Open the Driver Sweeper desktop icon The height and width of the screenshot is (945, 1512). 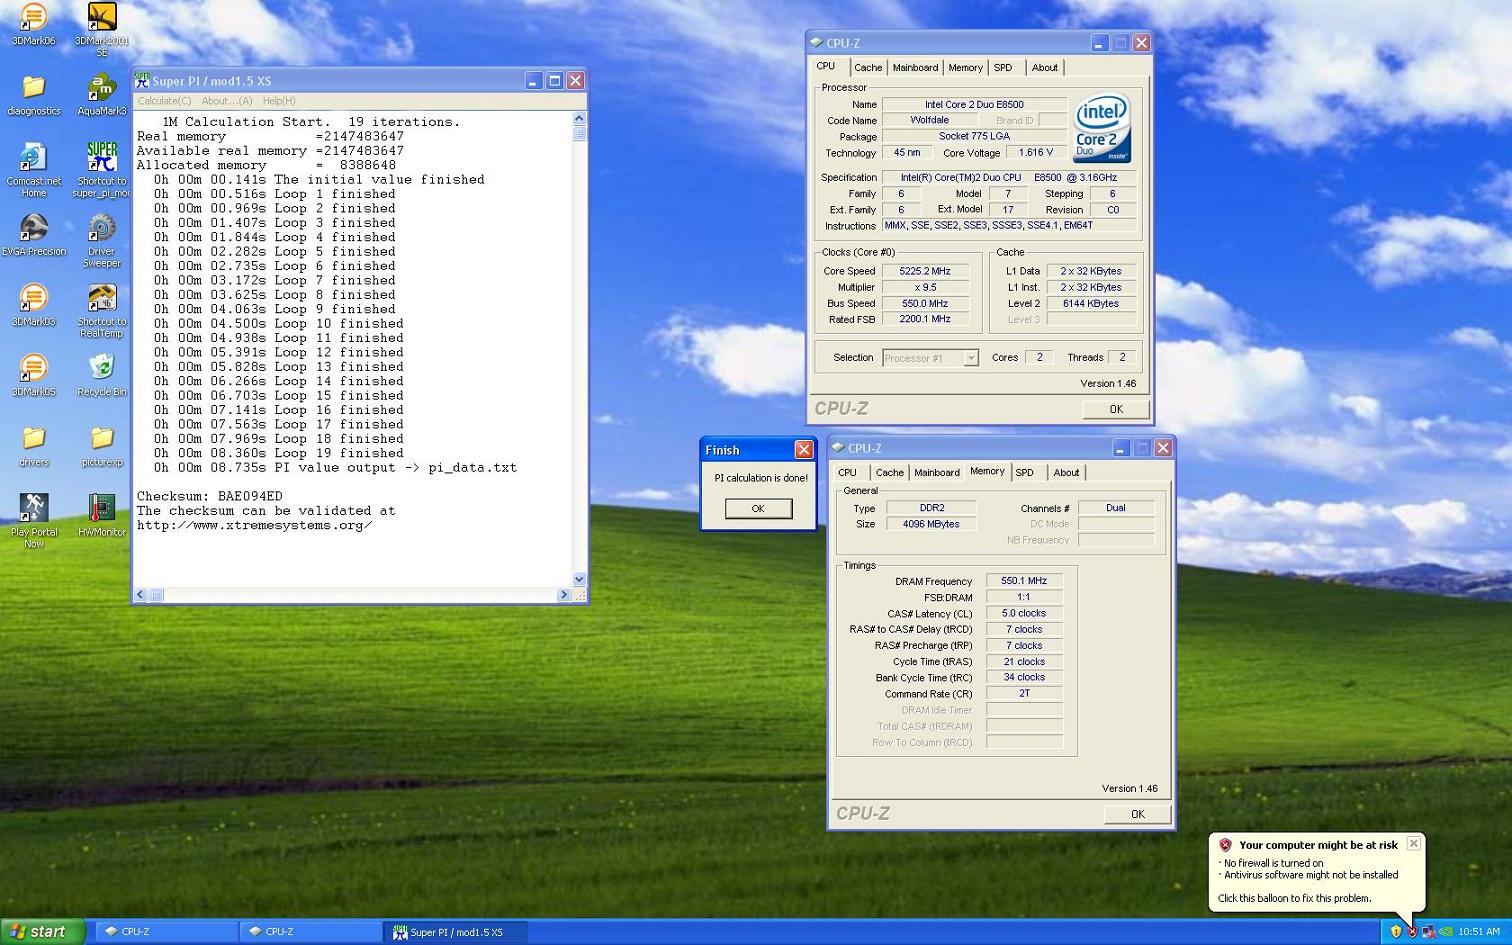coord(101,240)
